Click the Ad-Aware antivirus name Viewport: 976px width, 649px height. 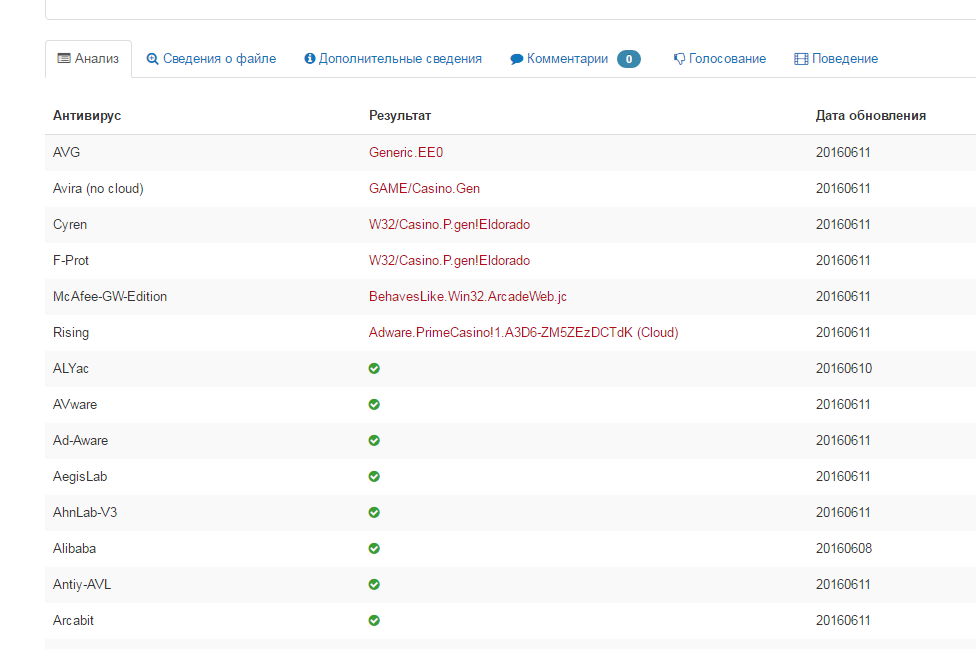[x=80, y=441]
